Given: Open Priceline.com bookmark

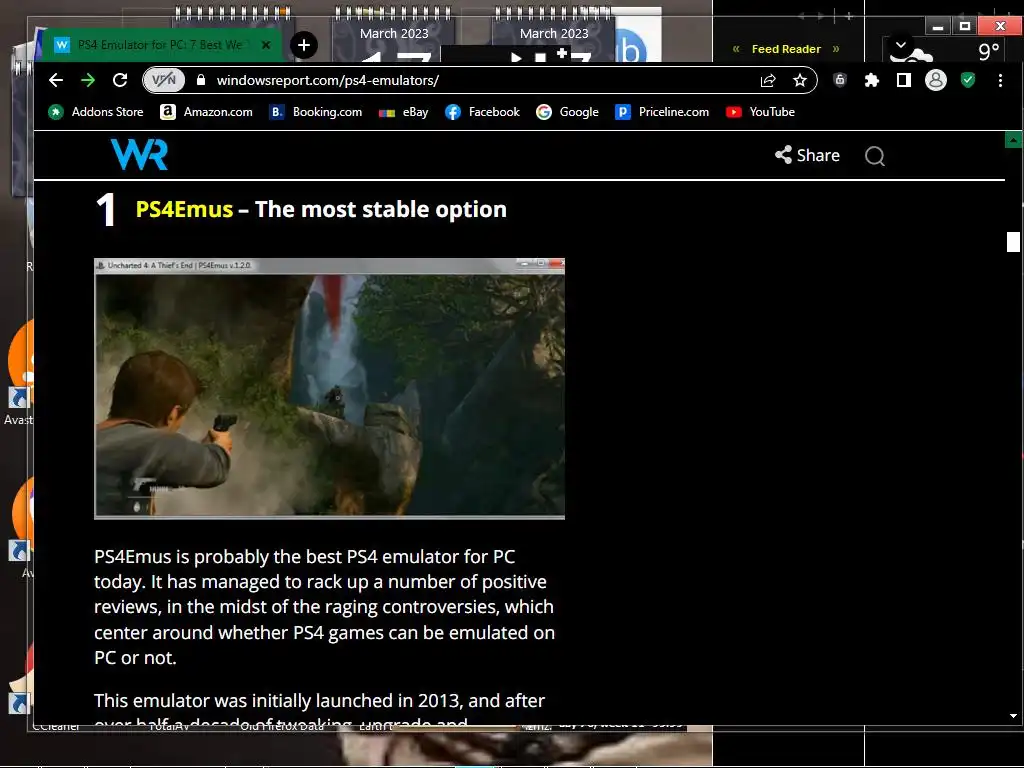Looking at the screenshot, I should pyautogui.click(x=662, y=112).
